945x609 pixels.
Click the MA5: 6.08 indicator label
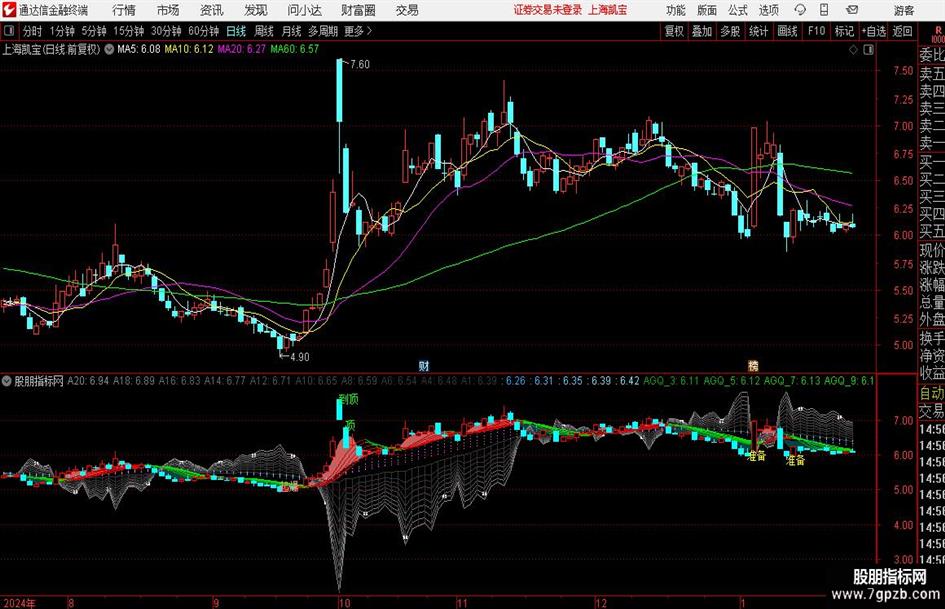click(x=139, y=49)
